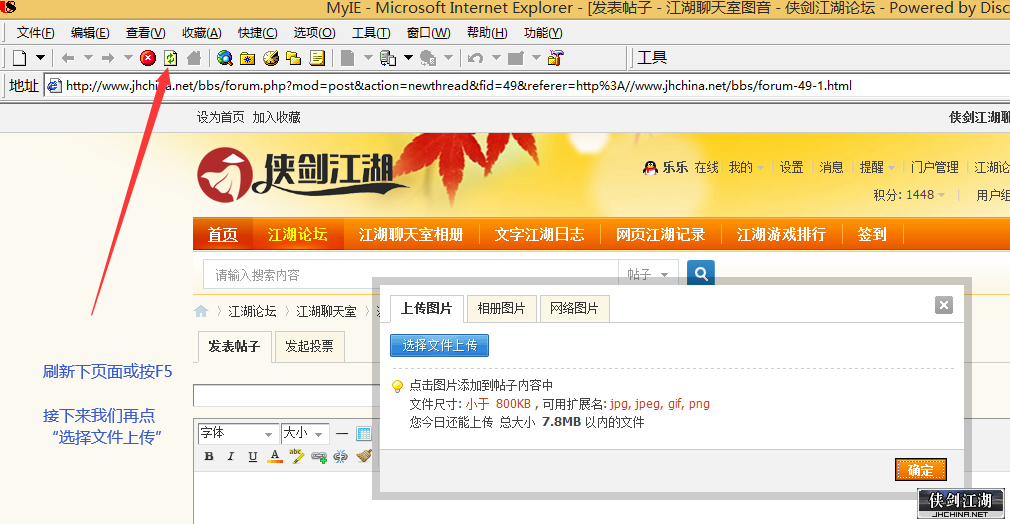Screen dimensions: 1010x524
Task: Click the copy pages toolbar icon
Action: click(388, 58)
